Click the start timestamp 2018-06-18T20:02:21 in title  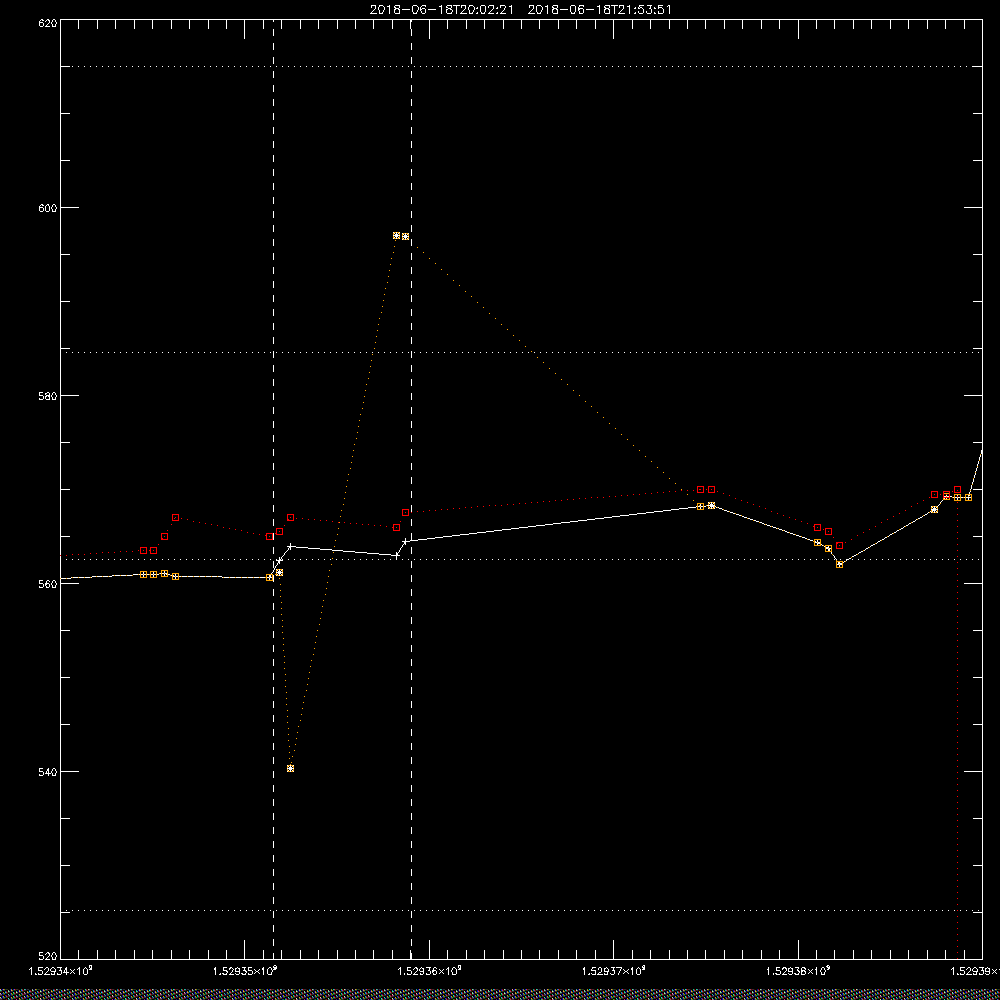pyautogui.click(x=441, y=10)
